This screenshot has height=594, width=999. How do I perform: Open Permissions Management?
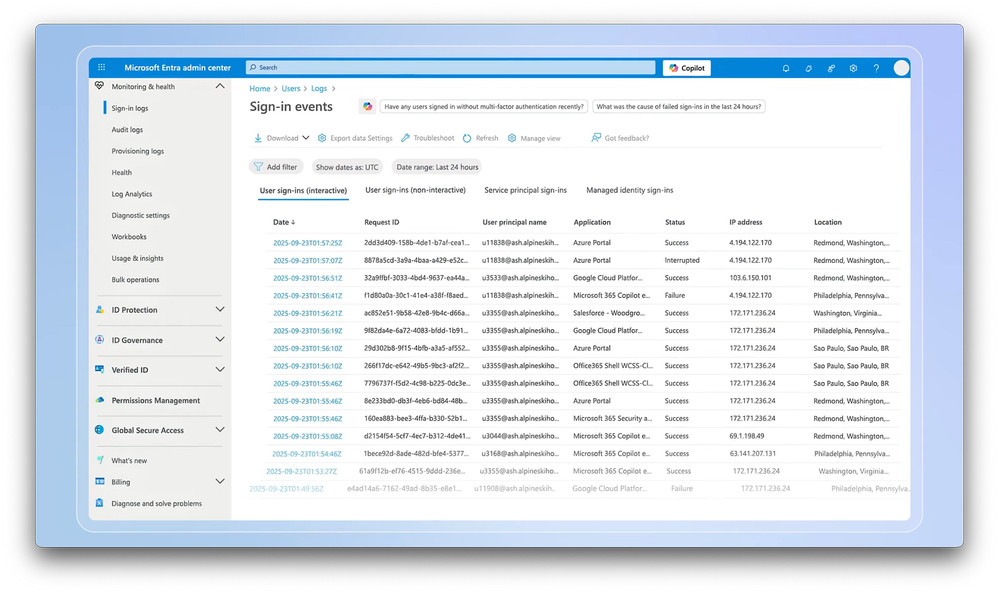point(155,400)
